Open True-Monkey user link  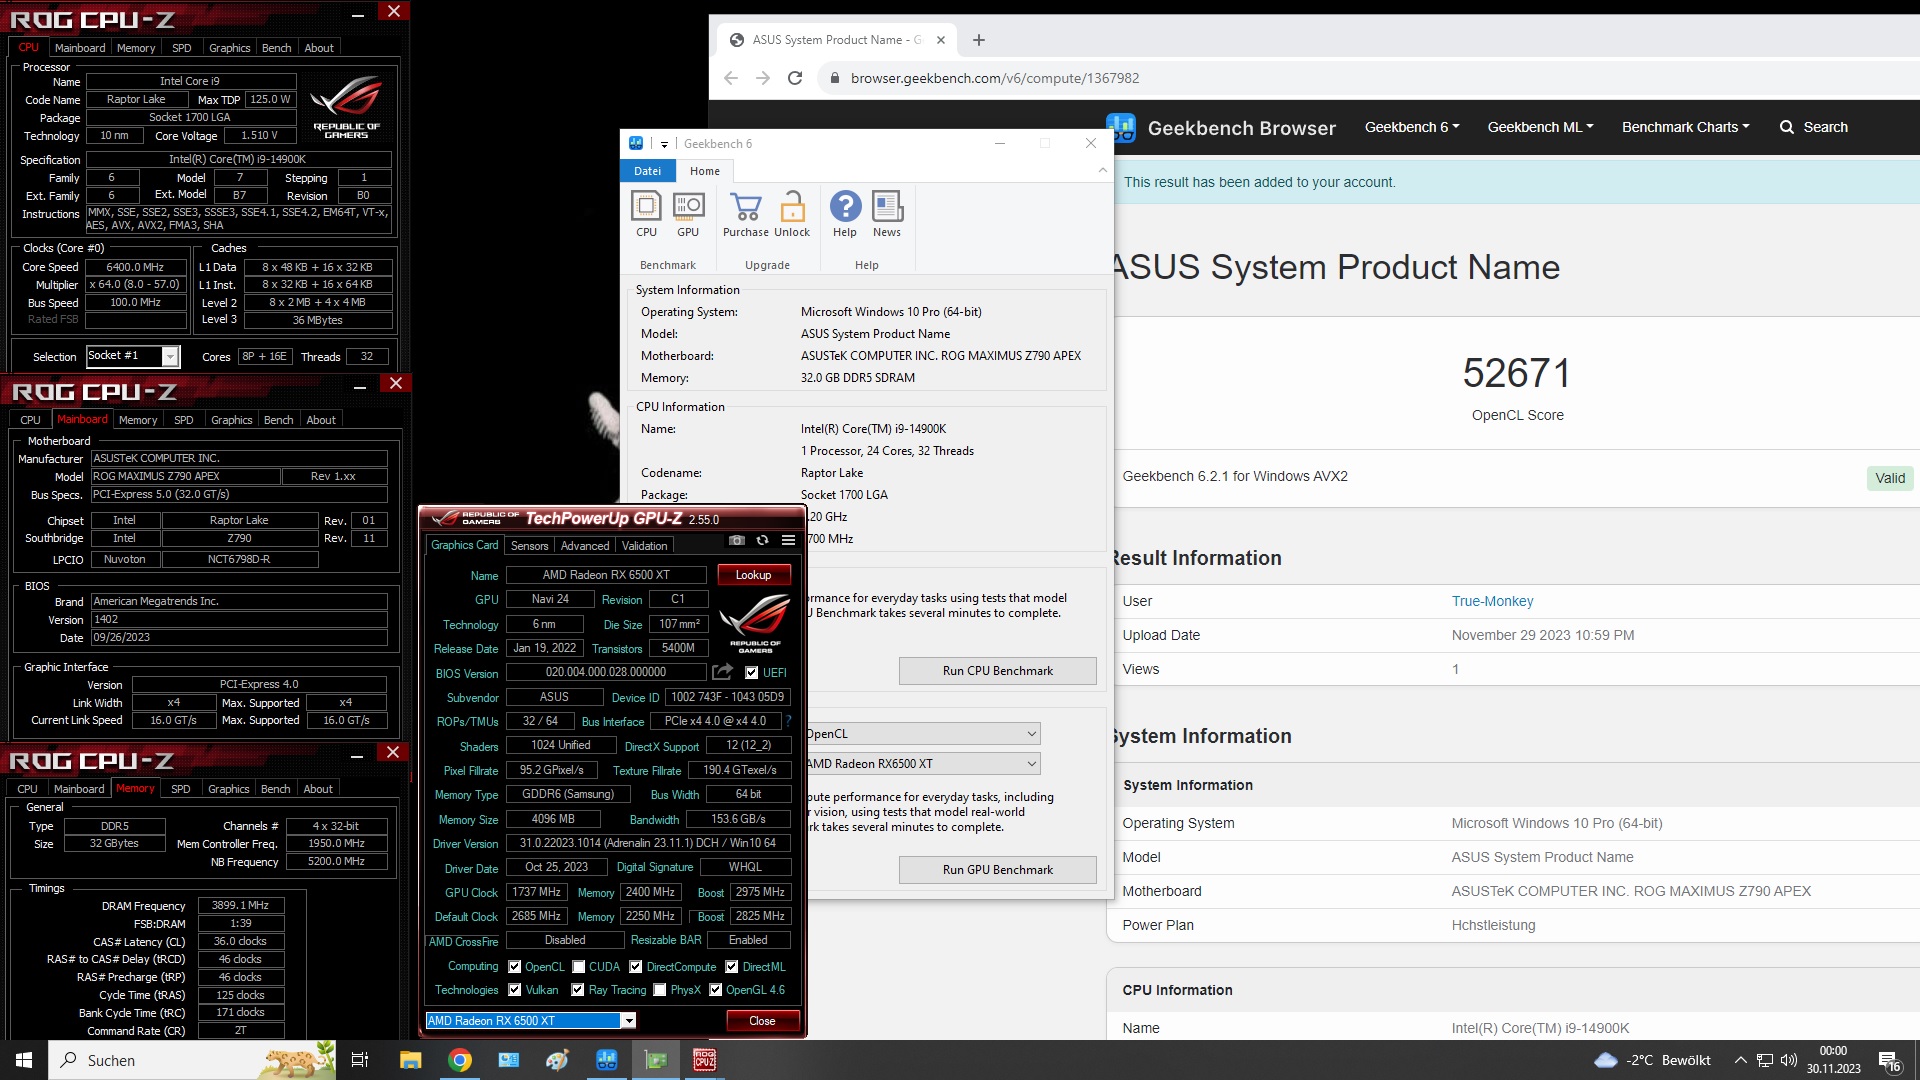(1492, 601)
